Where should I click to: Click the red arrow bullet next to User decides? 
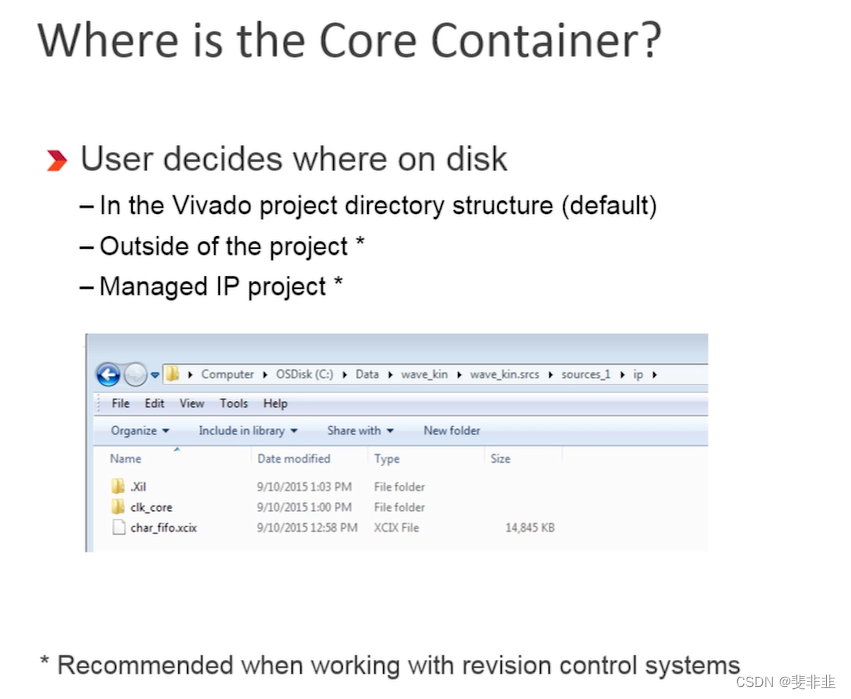tap(57, 159)
